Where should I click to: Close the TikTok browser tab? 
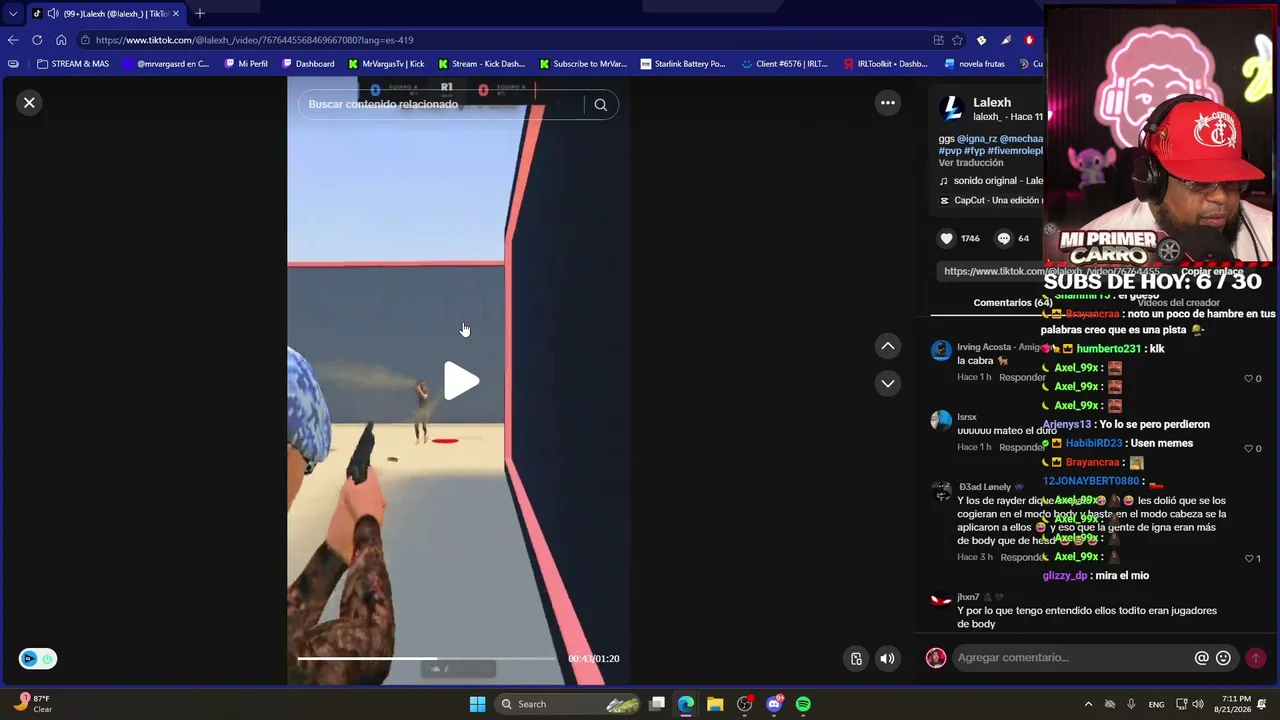176,13
